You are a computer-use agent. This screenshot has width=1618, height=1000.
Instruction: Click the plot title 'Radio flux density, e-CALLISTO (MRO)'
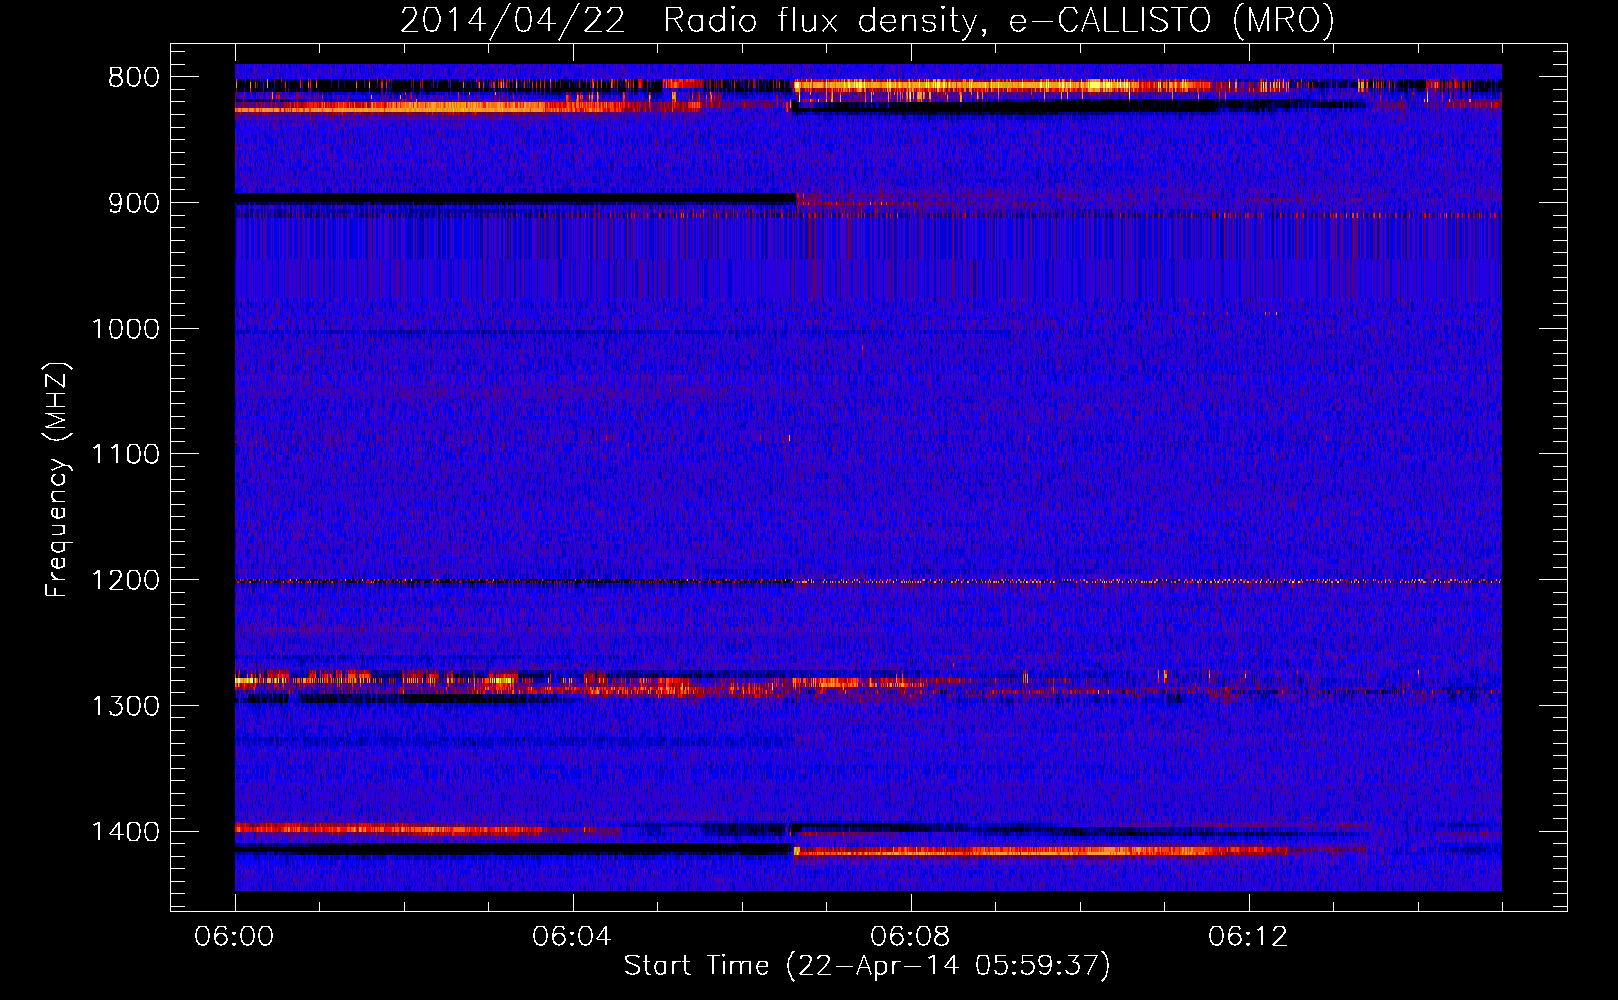998,20
